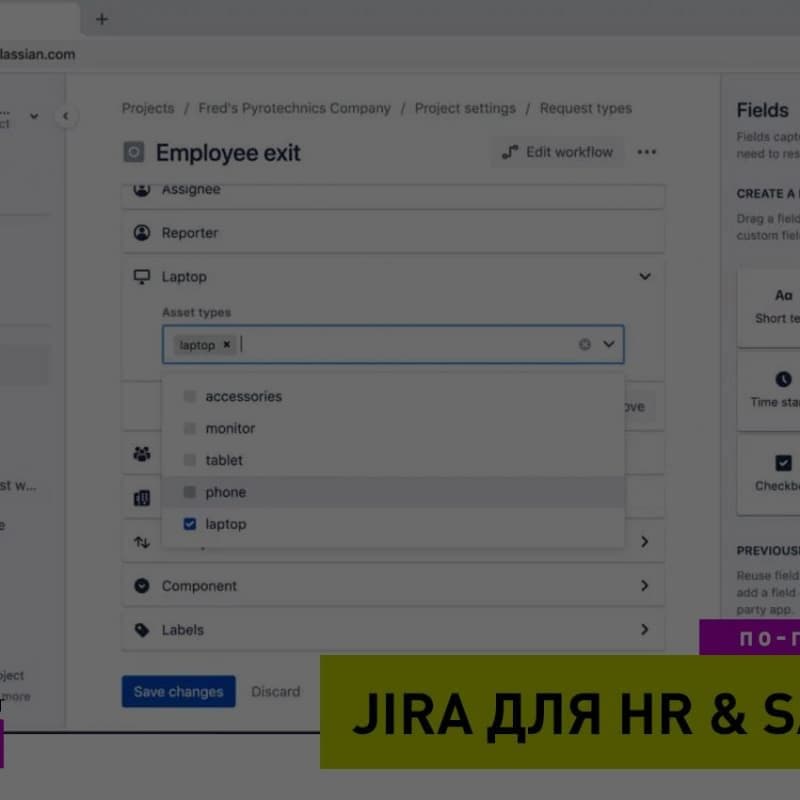
Task: Click the up-down arrows priority field icon
Action: pyautogui.click(x=142, y=542)
